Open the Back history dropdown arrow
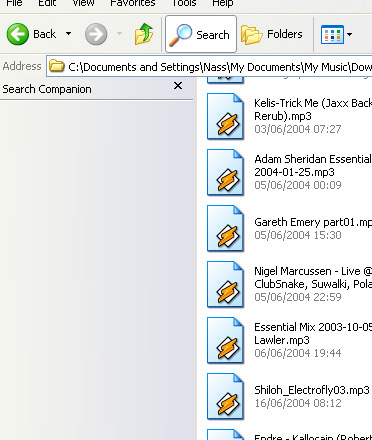The image size is (372, 440). point(68,34)
